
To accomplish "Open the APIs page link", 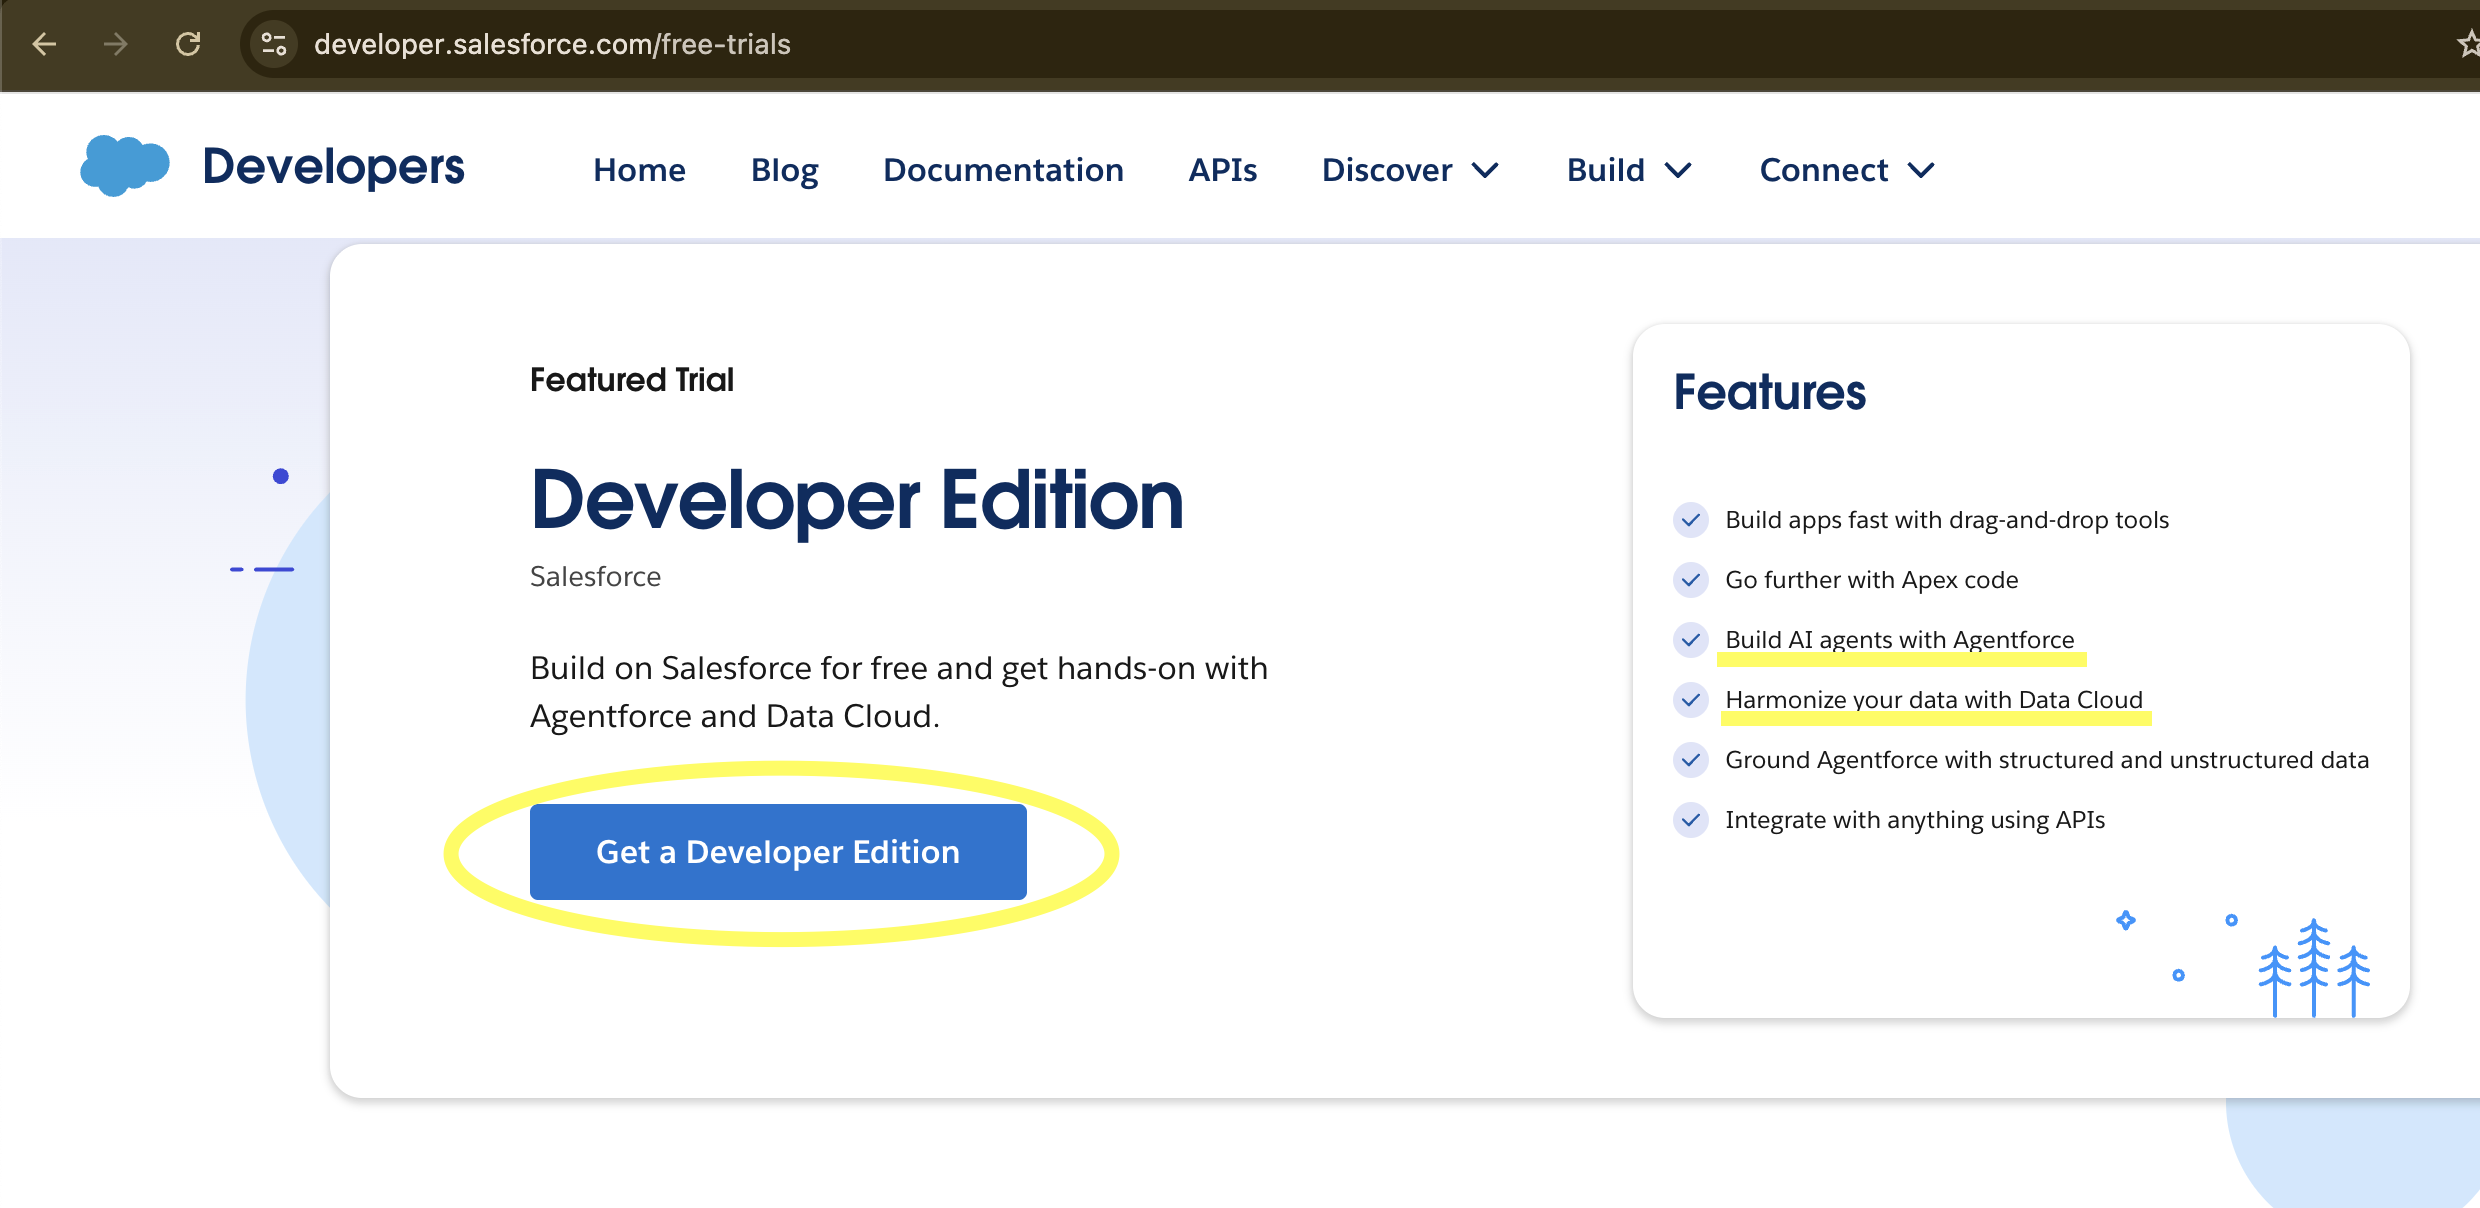I will pos(1222,170).
